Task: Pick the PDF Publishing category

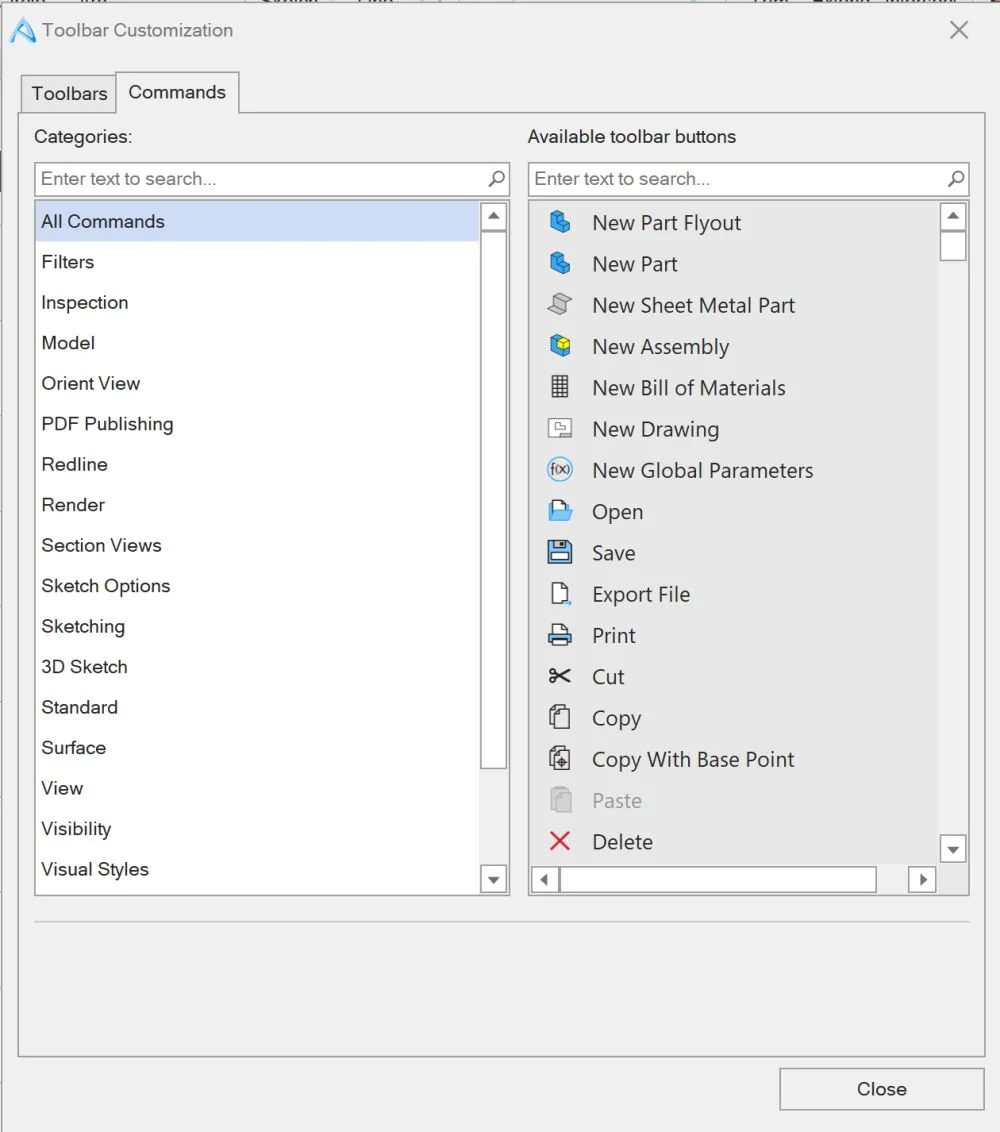Action: [257, 423]
